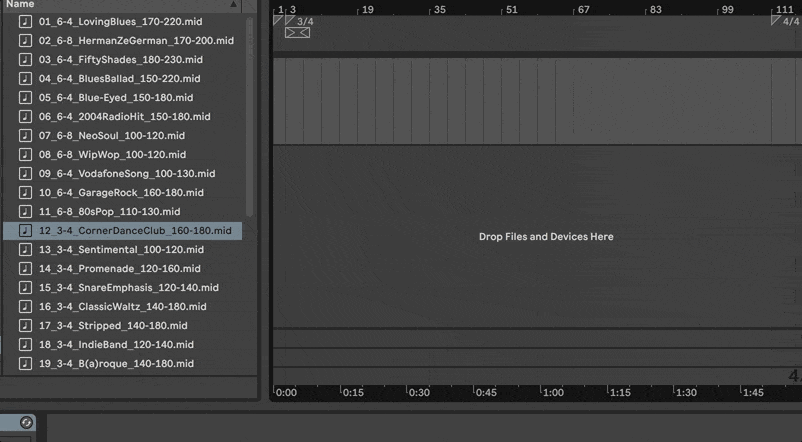Viewport: 802px width, 442px height.
Task: Click the MIDI file icon beside 02_6-8_HermanZeGerman_170-200.mid
Action: [25, 40]
